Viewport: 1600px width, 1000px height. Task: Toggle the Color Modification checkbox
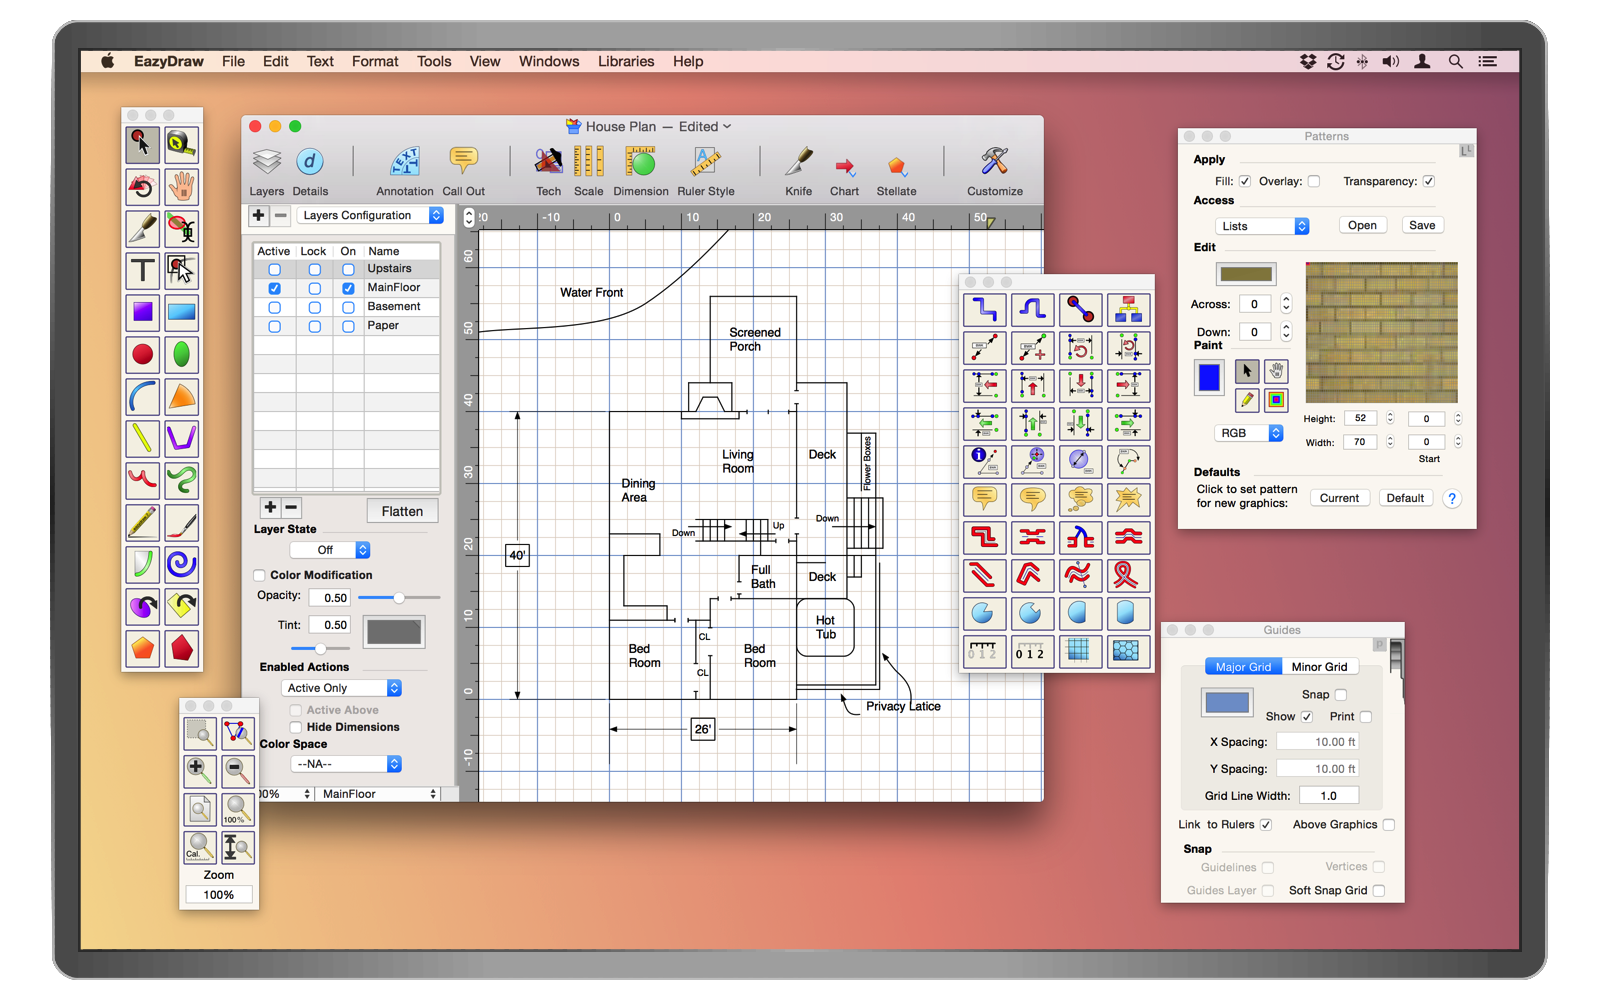point(260,575)
